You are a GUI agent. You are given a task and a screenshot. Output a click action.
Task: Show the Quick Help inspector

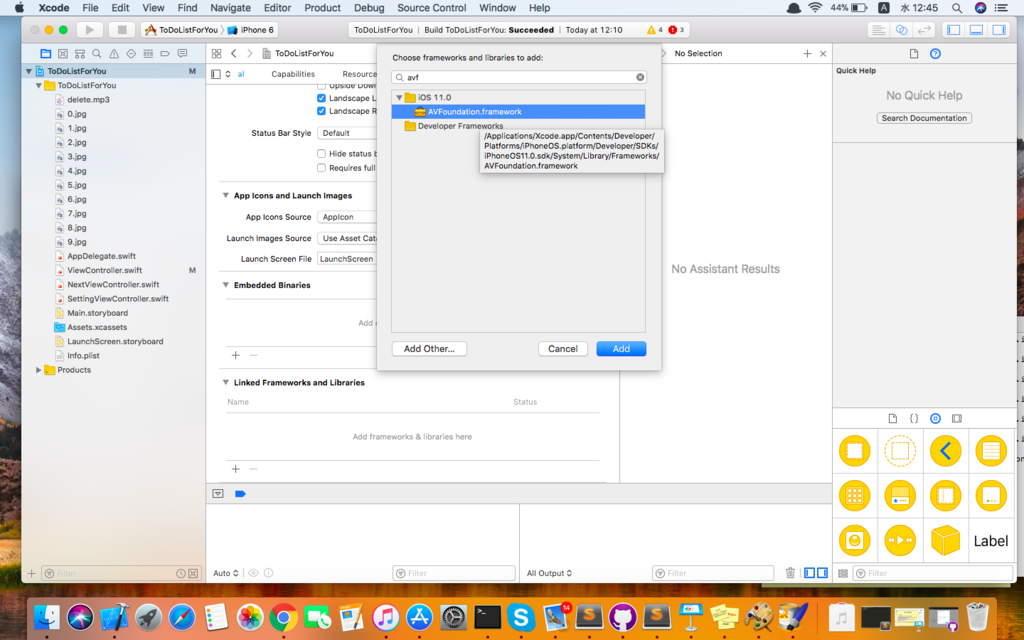click(935, 54)
